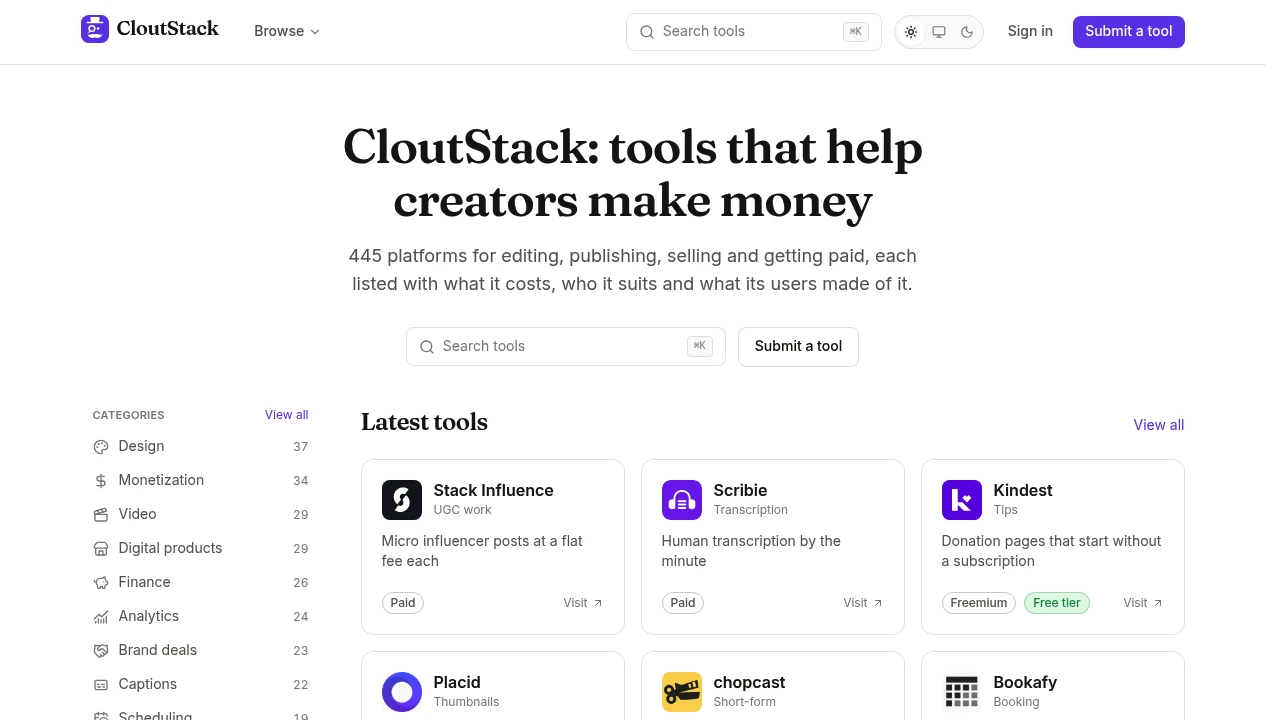1280x720 pixels.
Task: Click the Browse chevron arrow
Action: 315,32
